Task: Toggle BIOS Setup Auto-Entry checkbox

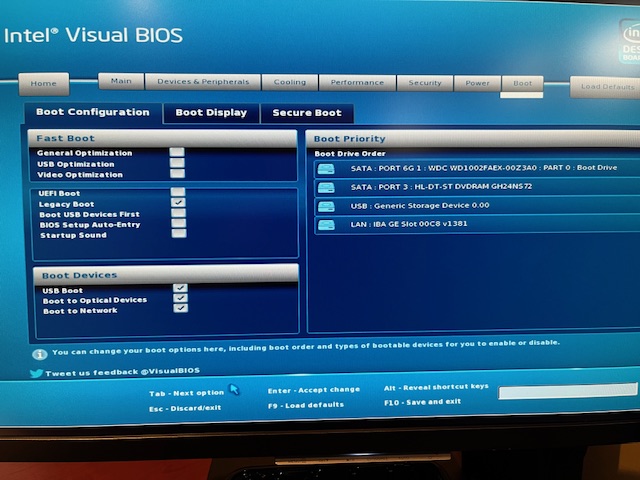Action: click(x=179, y=223)
